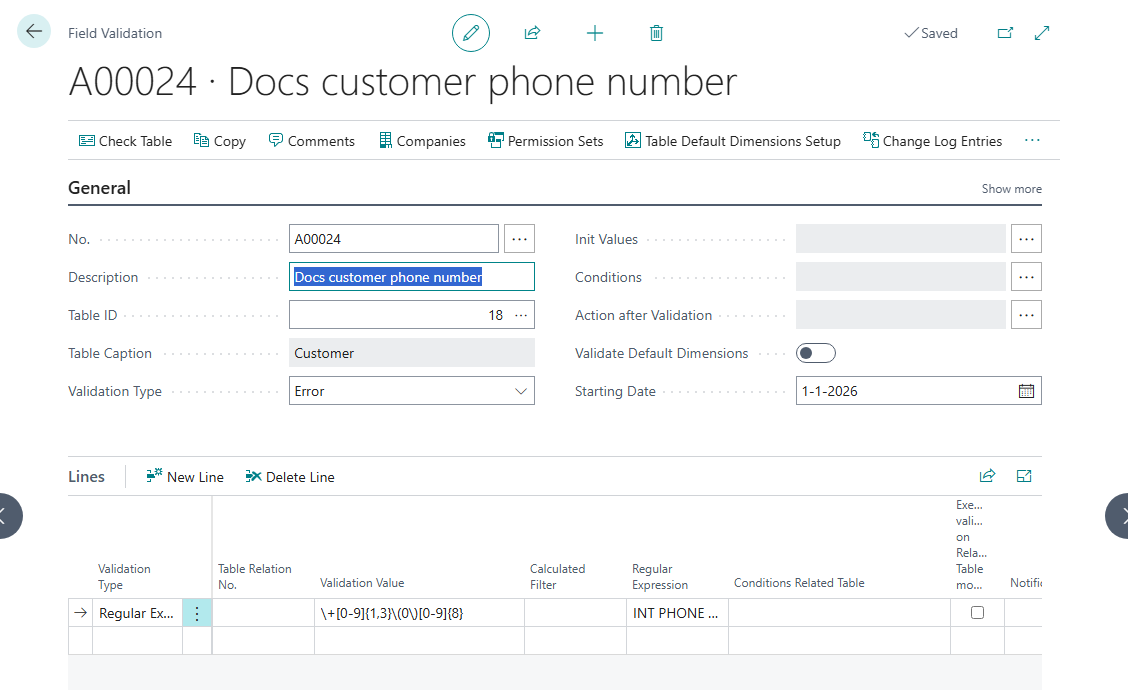Delete record using trash icon
This screenshot has width=1128, height=690.
click(x=656, y=33)
